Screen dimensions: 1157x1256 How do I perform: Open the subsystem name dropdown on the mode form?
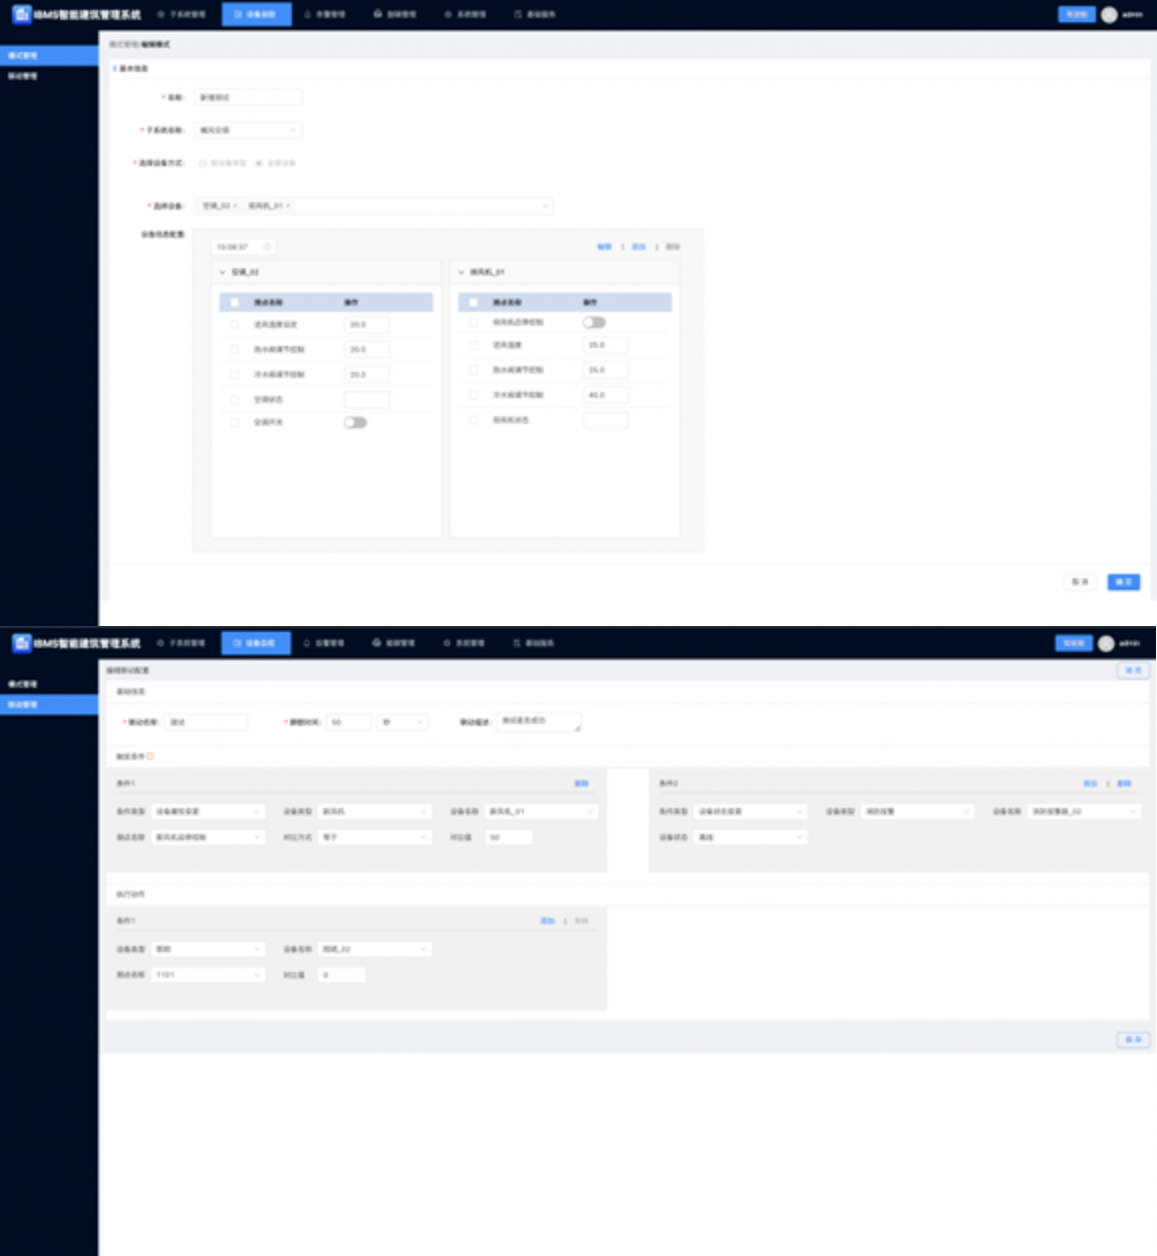pos(248,130)
